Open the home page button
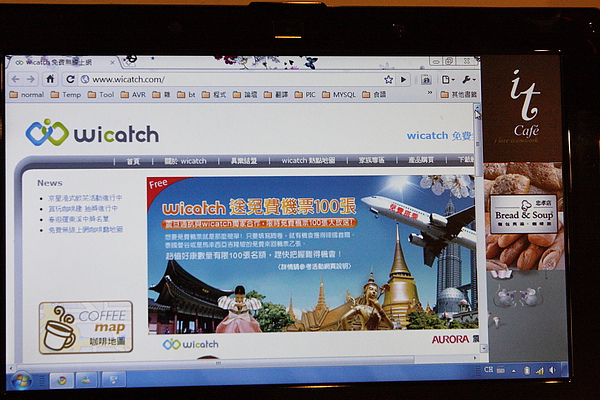 [x=50, y=79]
